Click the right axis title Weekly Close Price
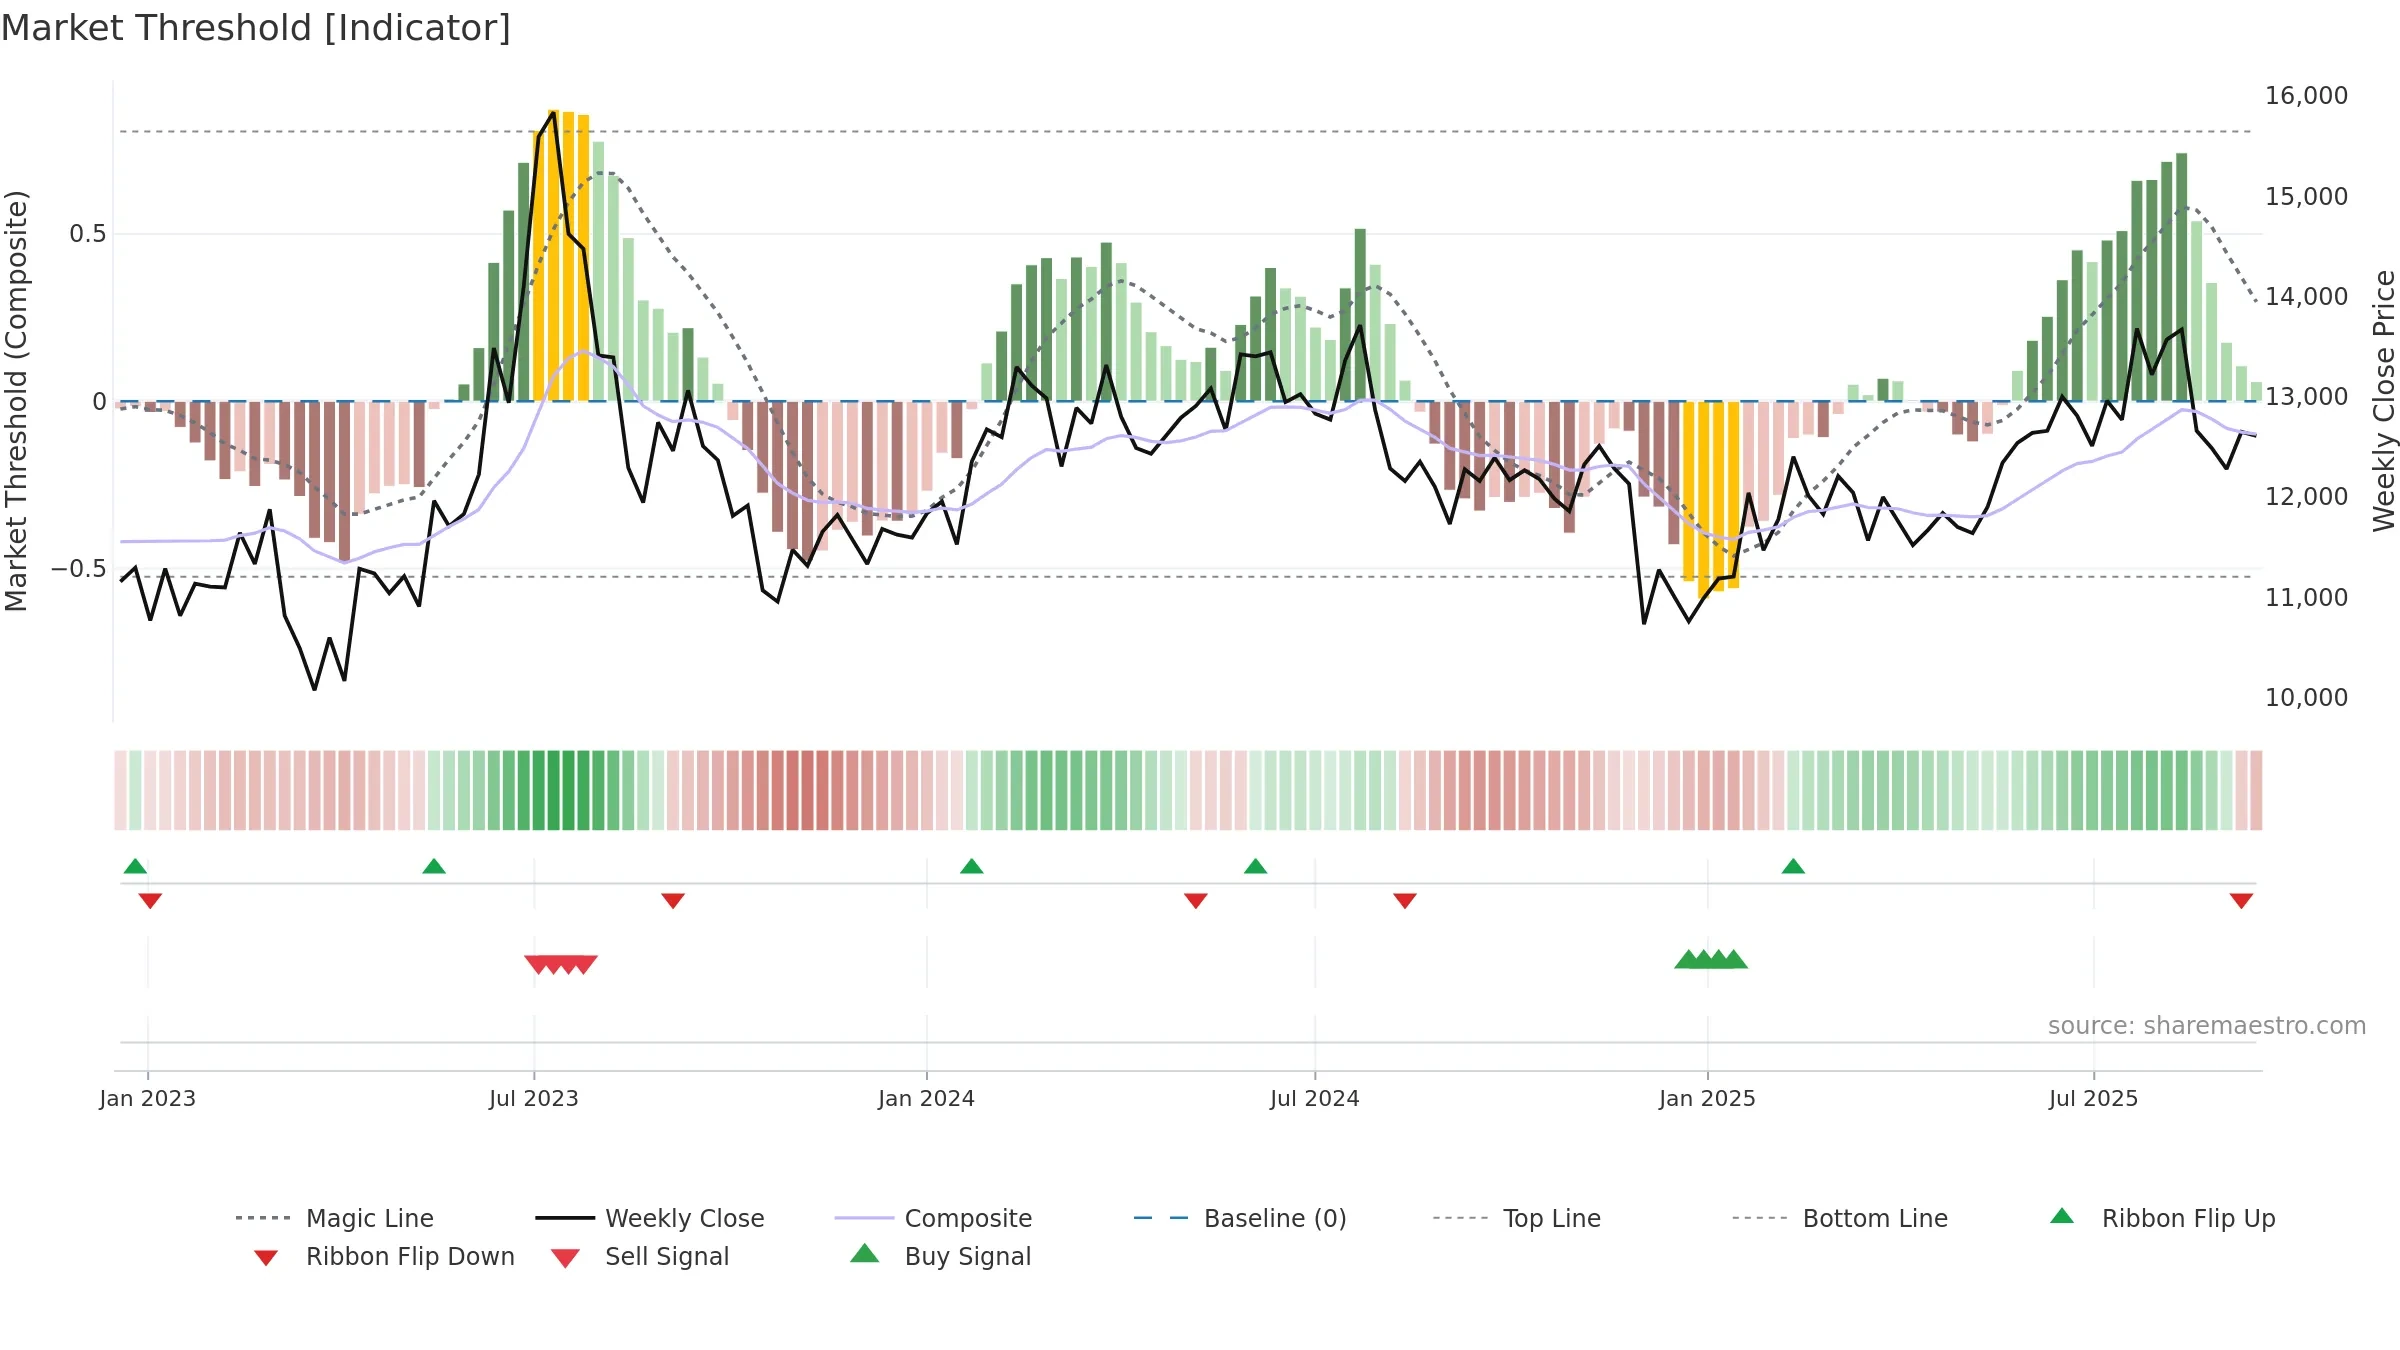 coord(2384,401)
